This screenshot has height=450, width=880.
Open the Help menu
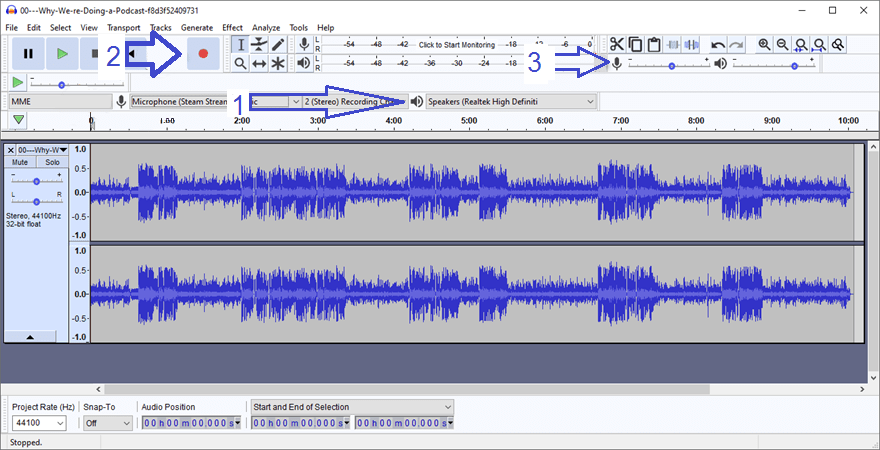(x=326, y=27)
